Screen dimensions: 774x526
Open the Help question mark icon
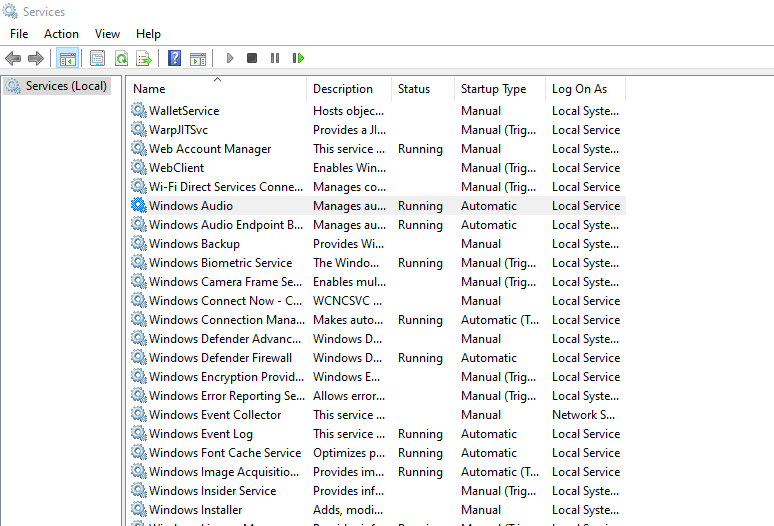pyautogui.click(x=174, y=58)
